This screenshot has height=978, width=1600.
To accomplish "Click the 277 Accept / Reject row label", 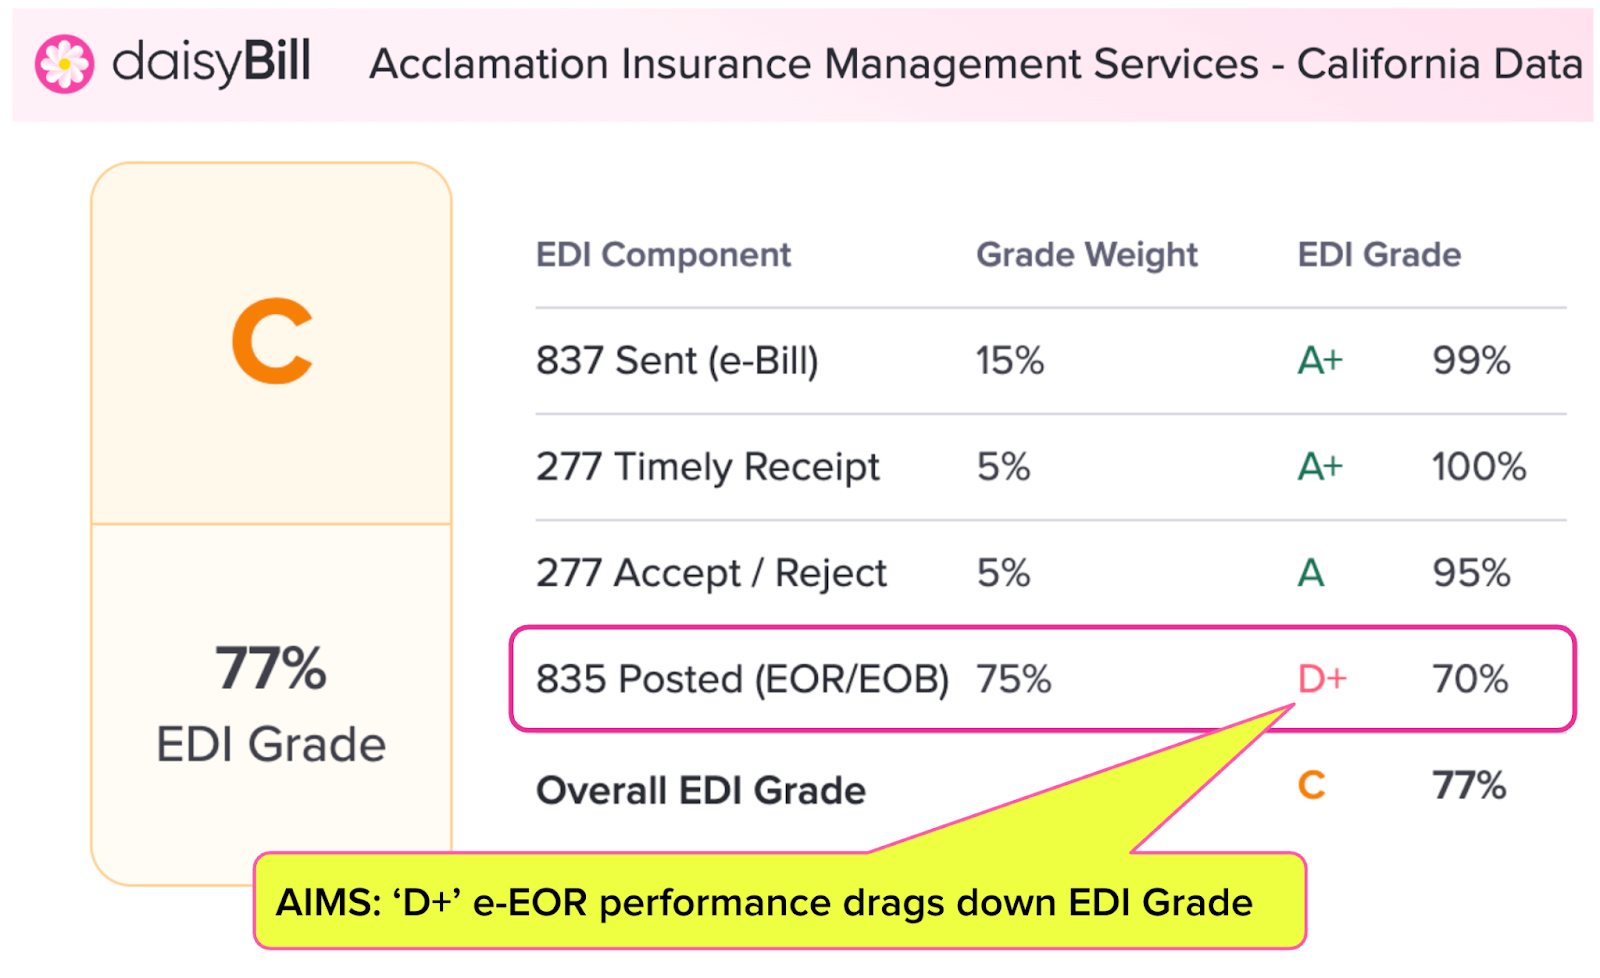I will pyautogui.click(x=711, y=573).
